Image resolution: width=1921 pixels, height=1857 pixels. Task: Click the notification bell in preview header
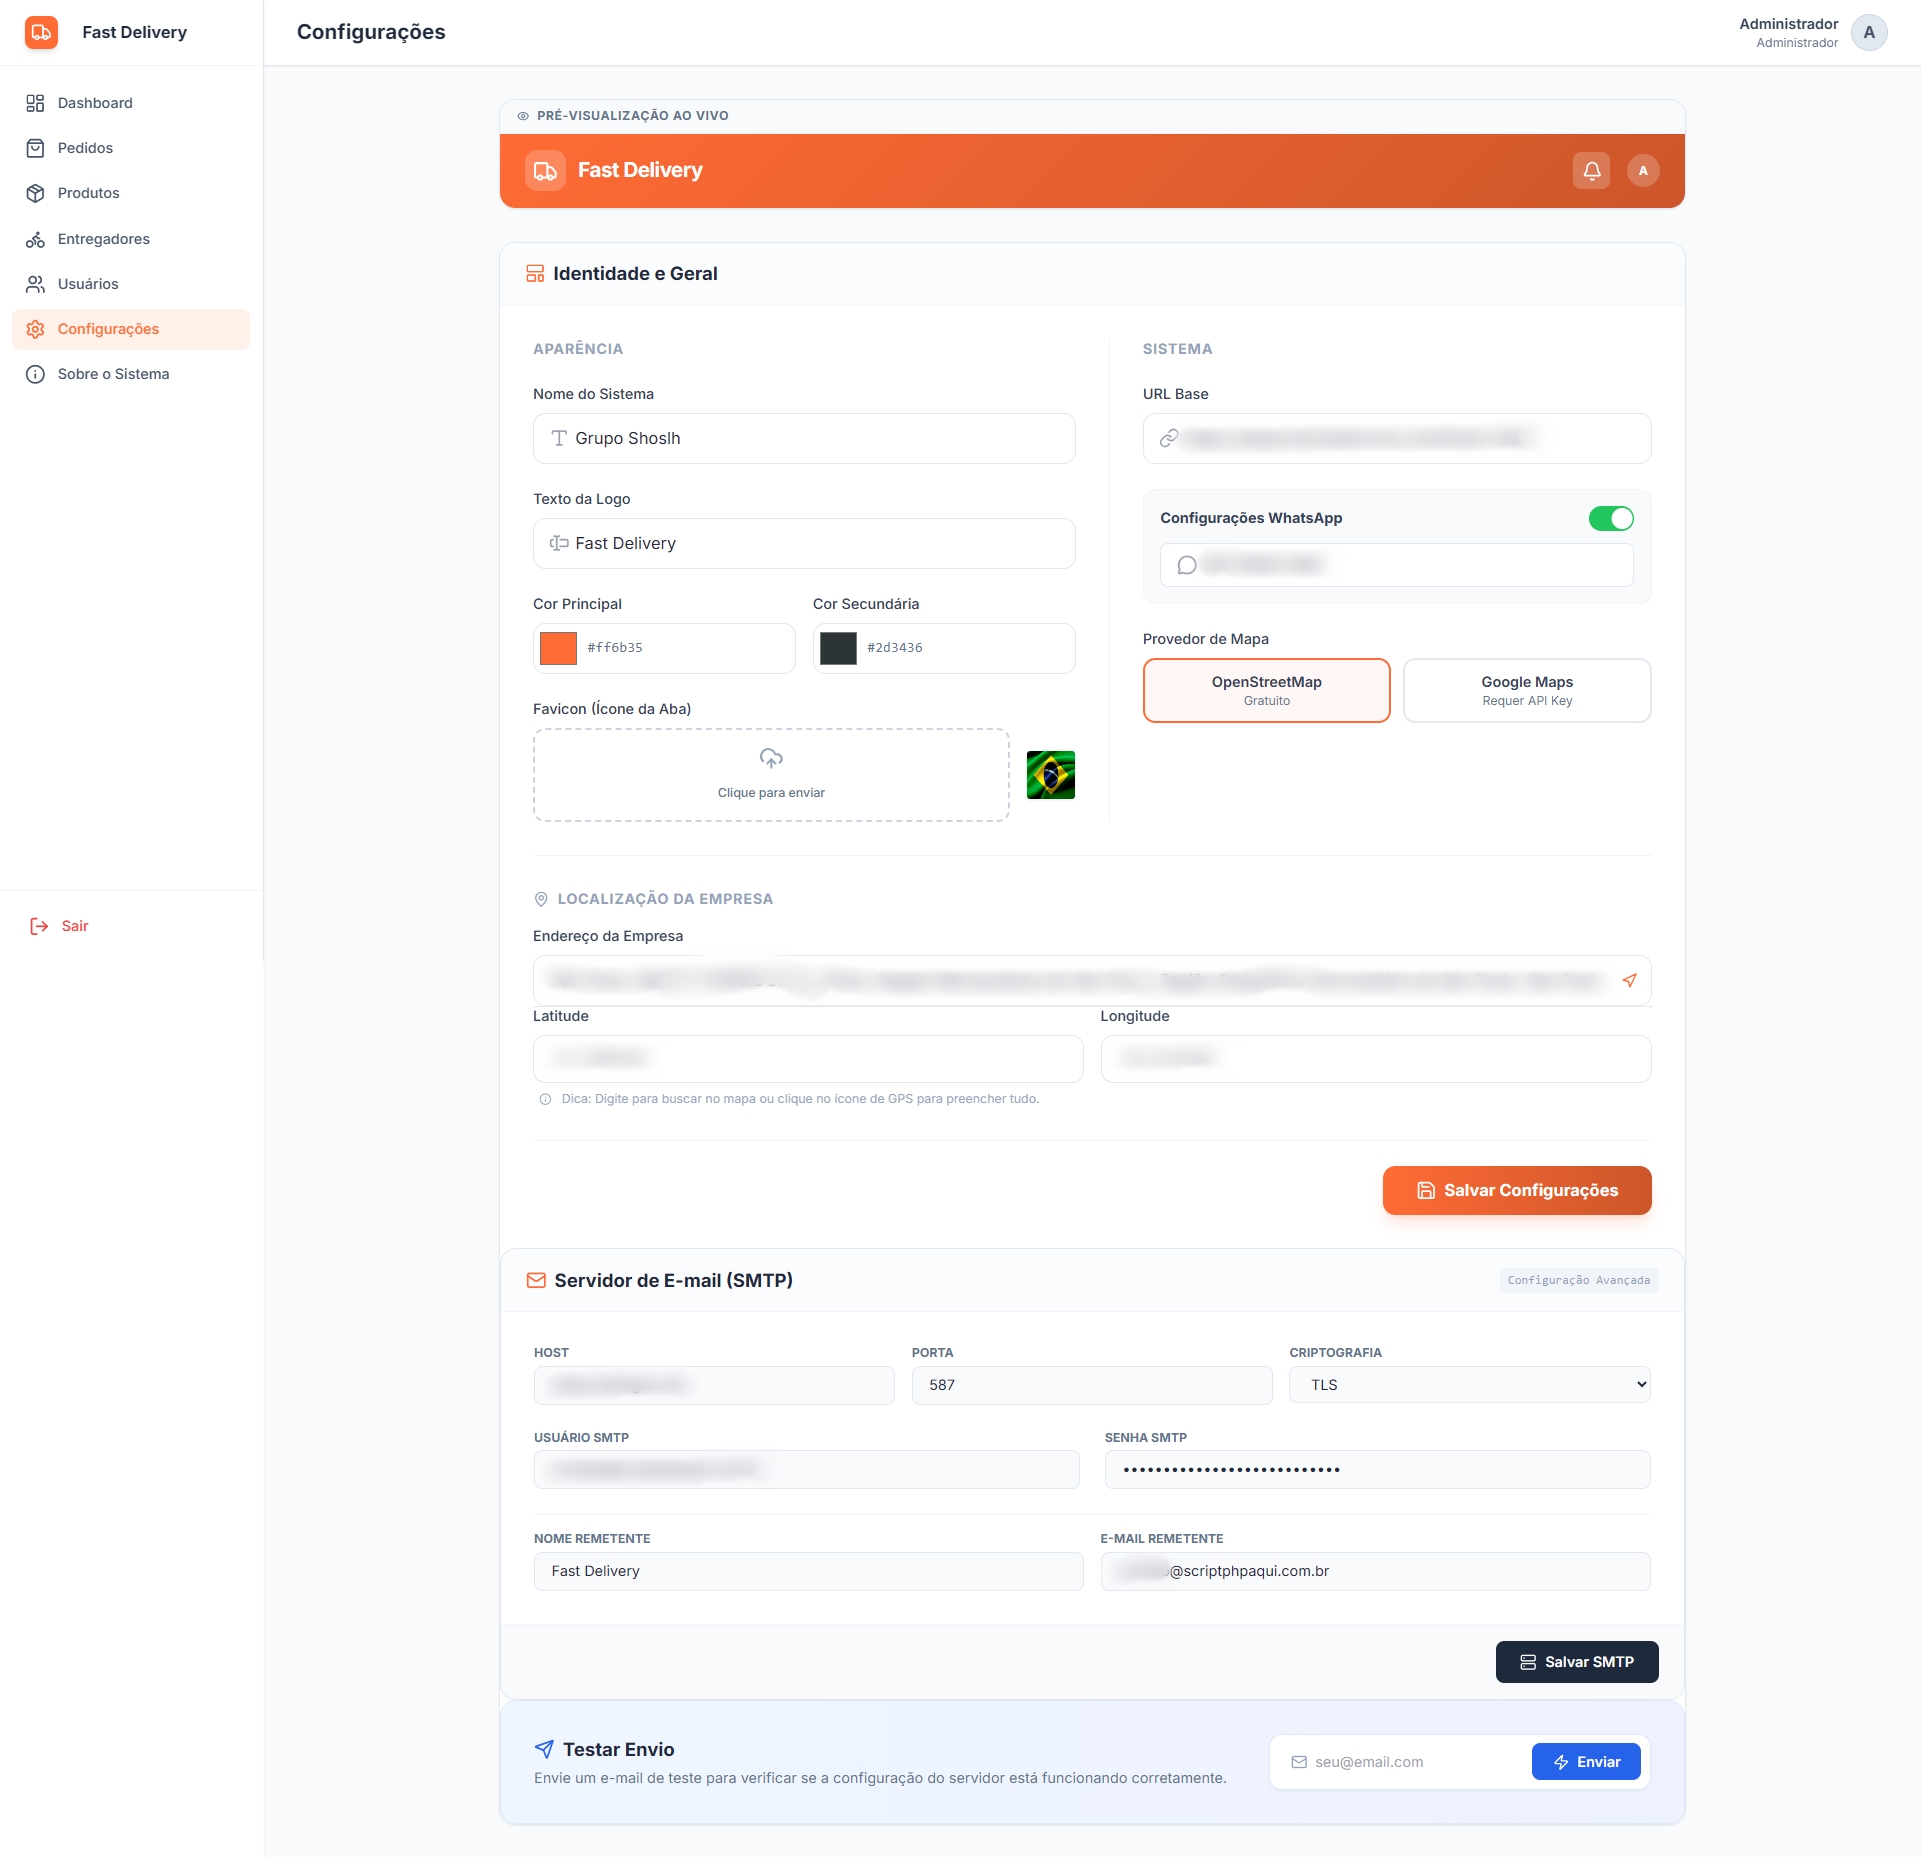pos(1591,170)
